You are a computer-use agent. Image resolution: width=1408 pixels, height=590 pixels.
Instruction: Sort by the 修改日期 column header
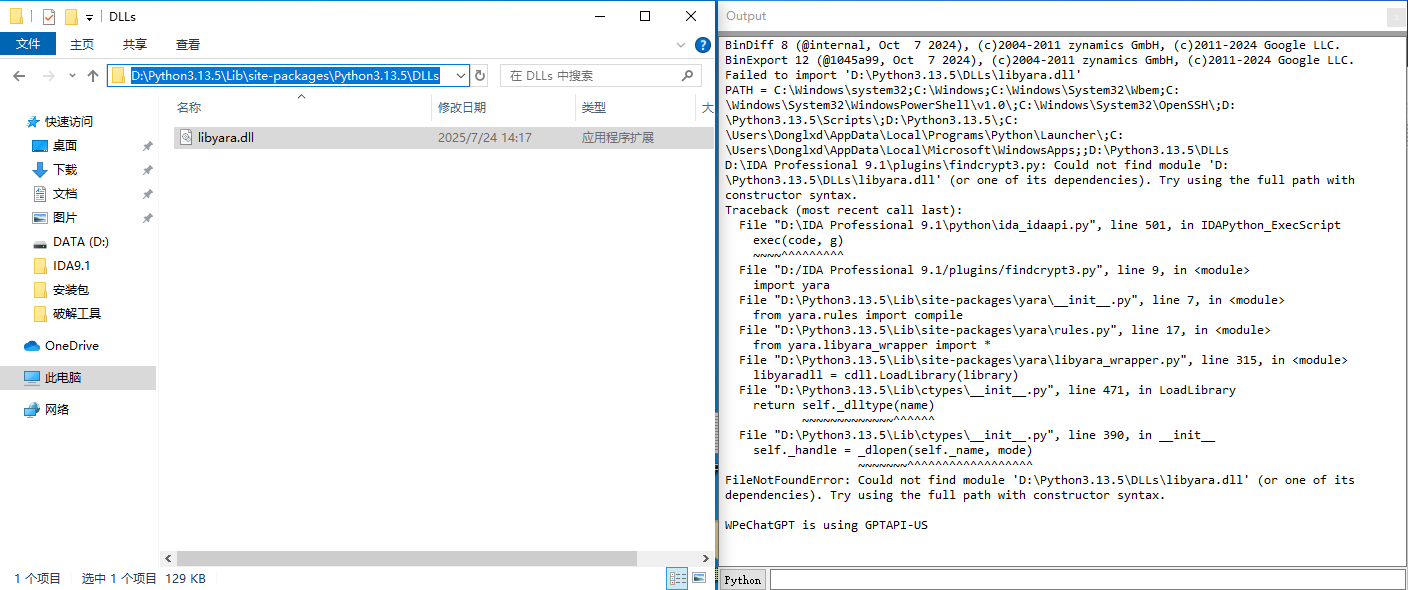click(x=462, y=107)
